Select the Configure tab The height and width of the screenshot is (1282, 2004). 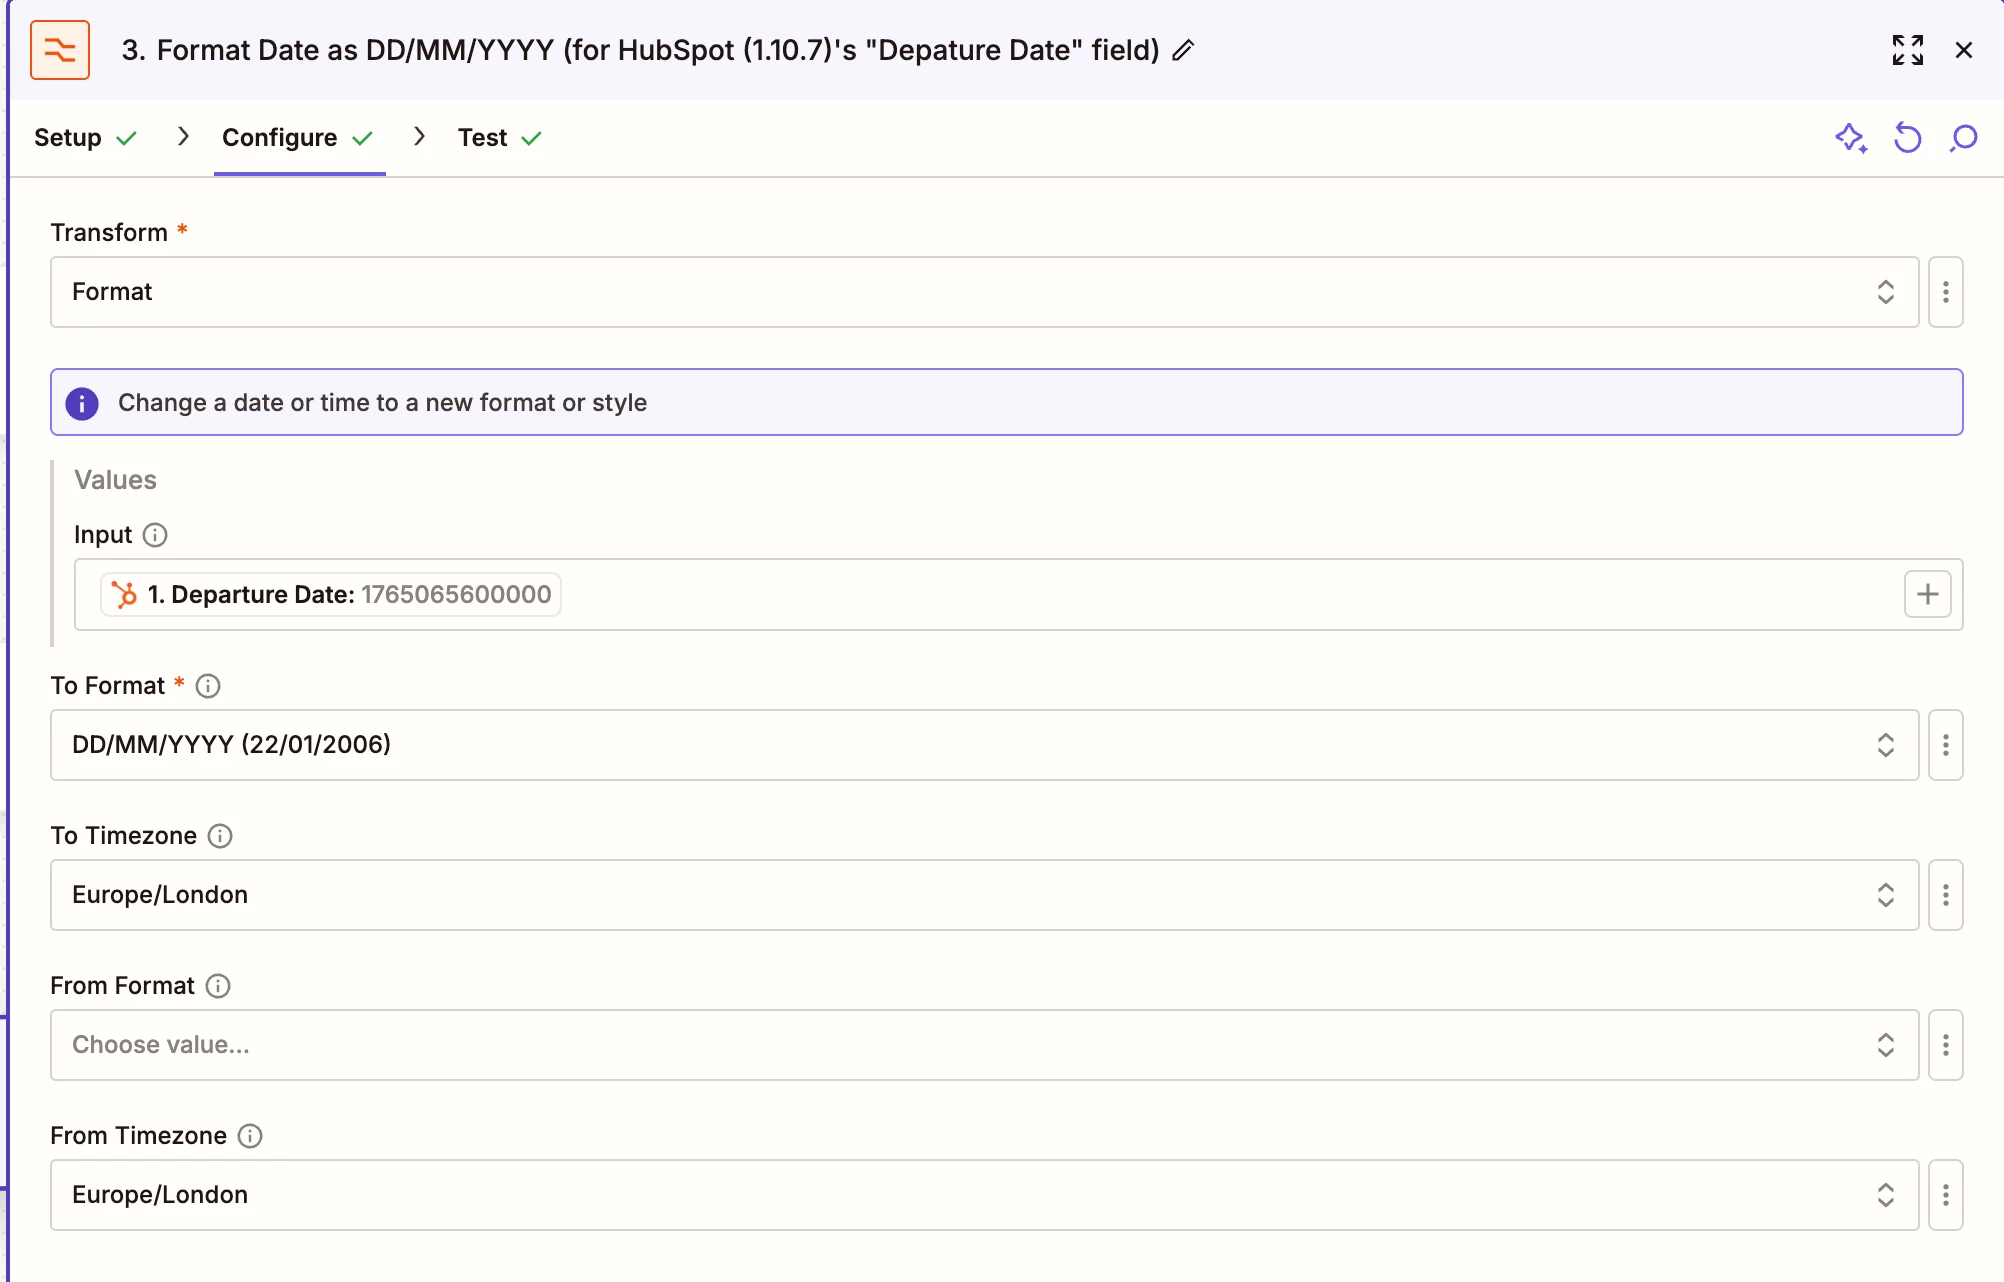tap(298, 138)
